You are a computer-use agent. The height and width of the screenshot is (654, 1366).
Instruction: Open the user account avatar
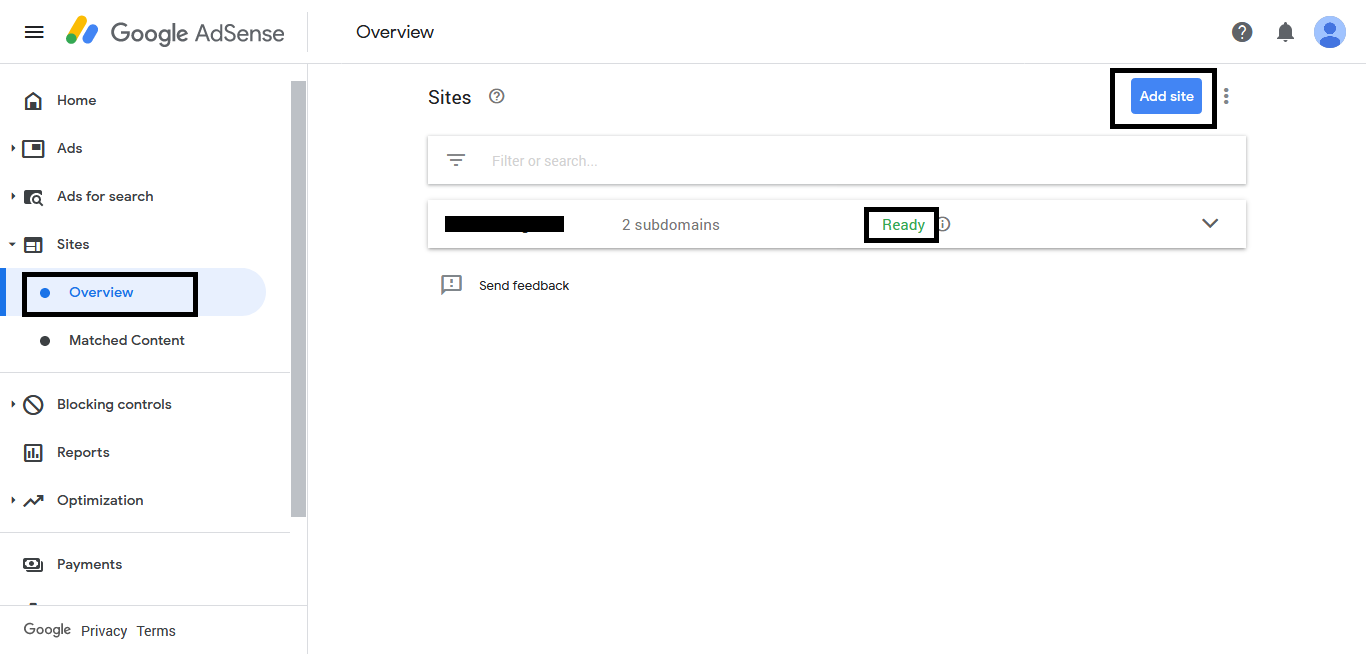pos(1329,32)
